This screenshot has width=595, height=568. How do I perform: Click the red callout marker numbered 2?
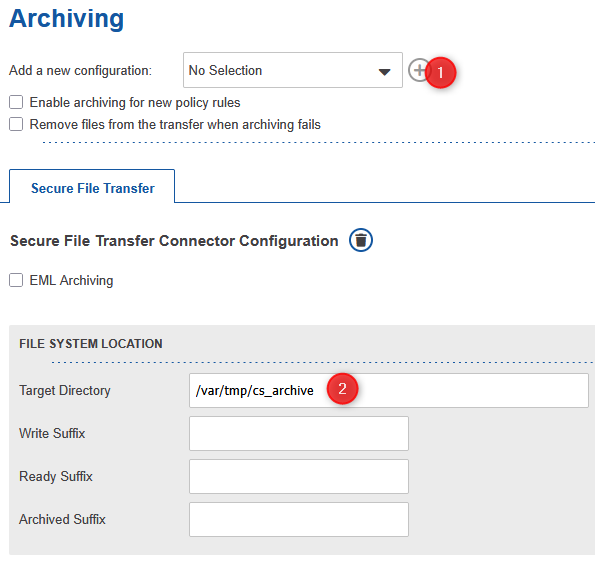coord(342,389)
